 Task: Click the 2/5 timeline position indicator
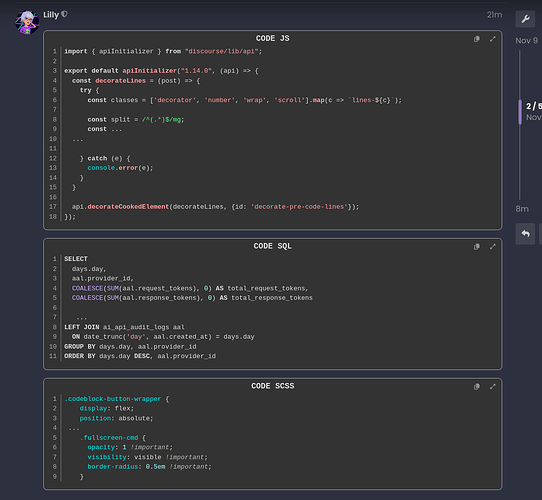tap(533, 106)
